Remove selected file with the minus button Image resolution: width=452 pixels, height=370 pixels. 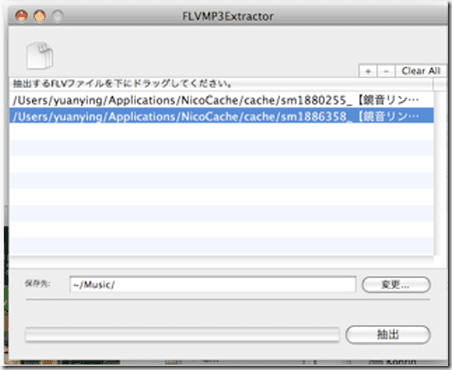tap(386, 71)
